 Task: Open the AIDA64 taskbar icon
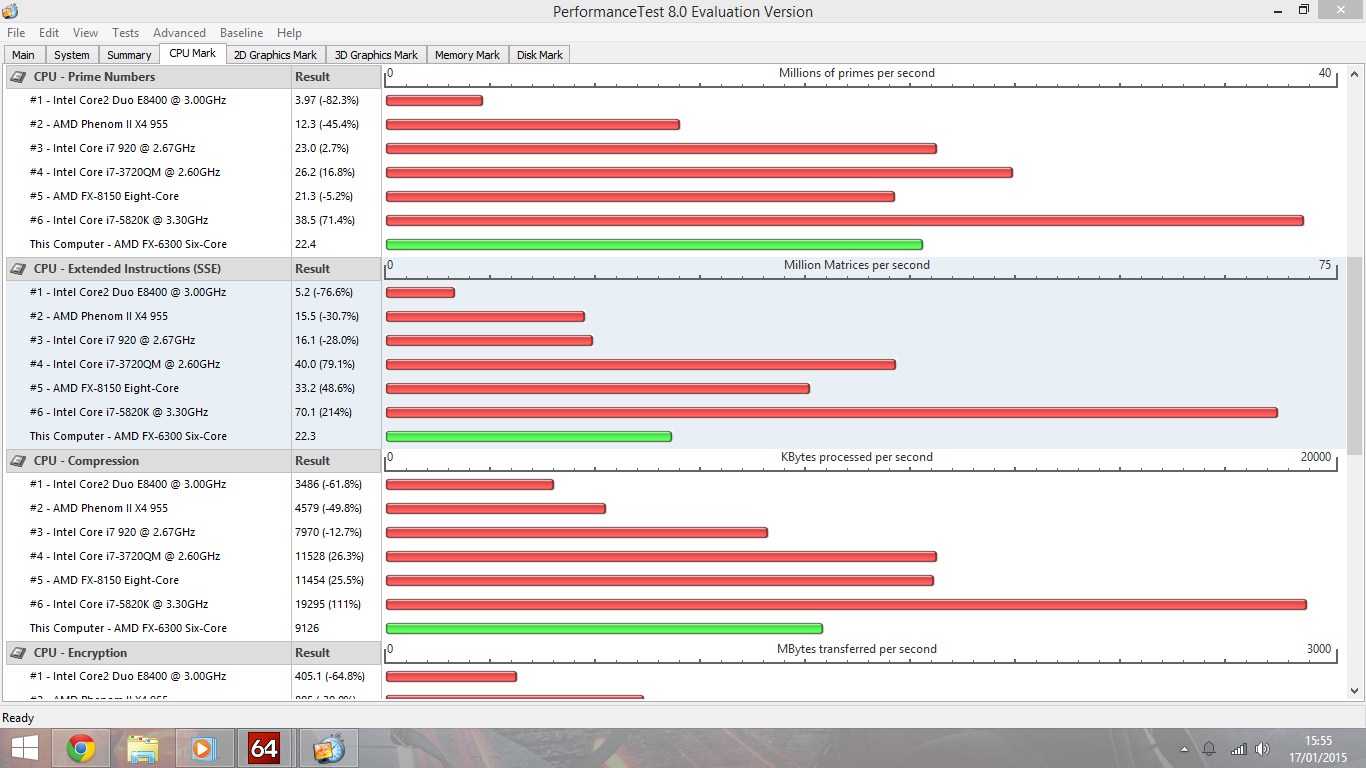click(x=265, y=748)
